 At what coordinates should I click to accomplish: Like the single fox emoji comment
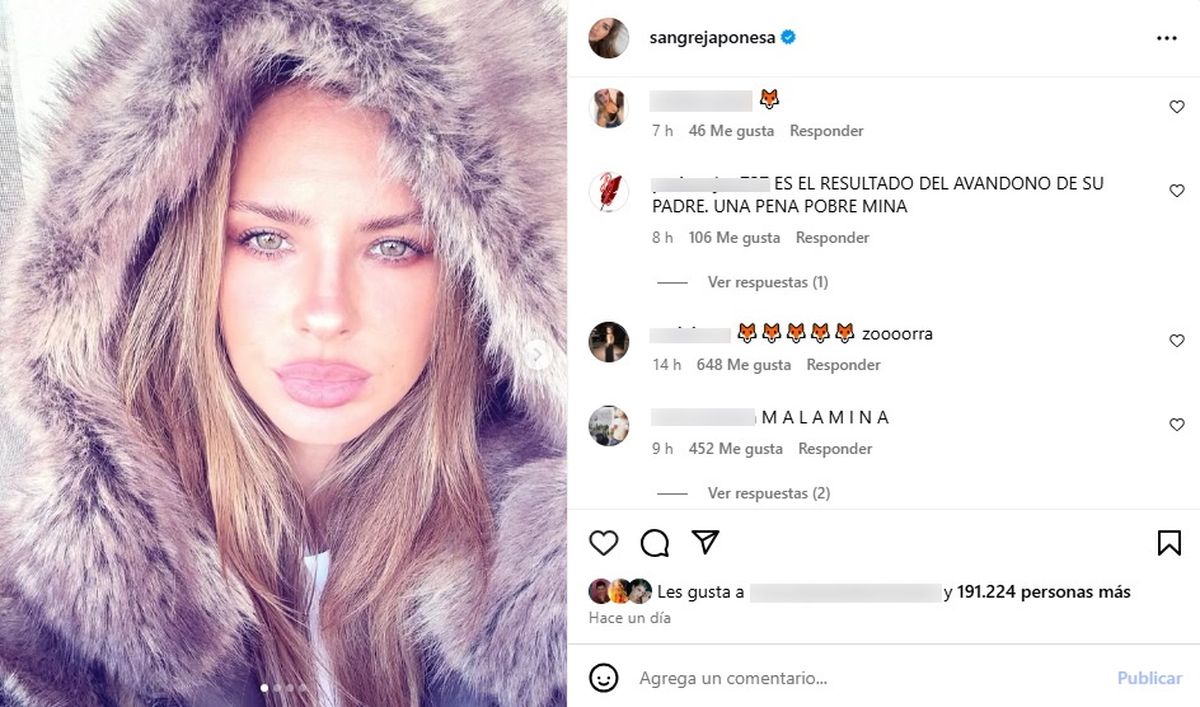1177,107
